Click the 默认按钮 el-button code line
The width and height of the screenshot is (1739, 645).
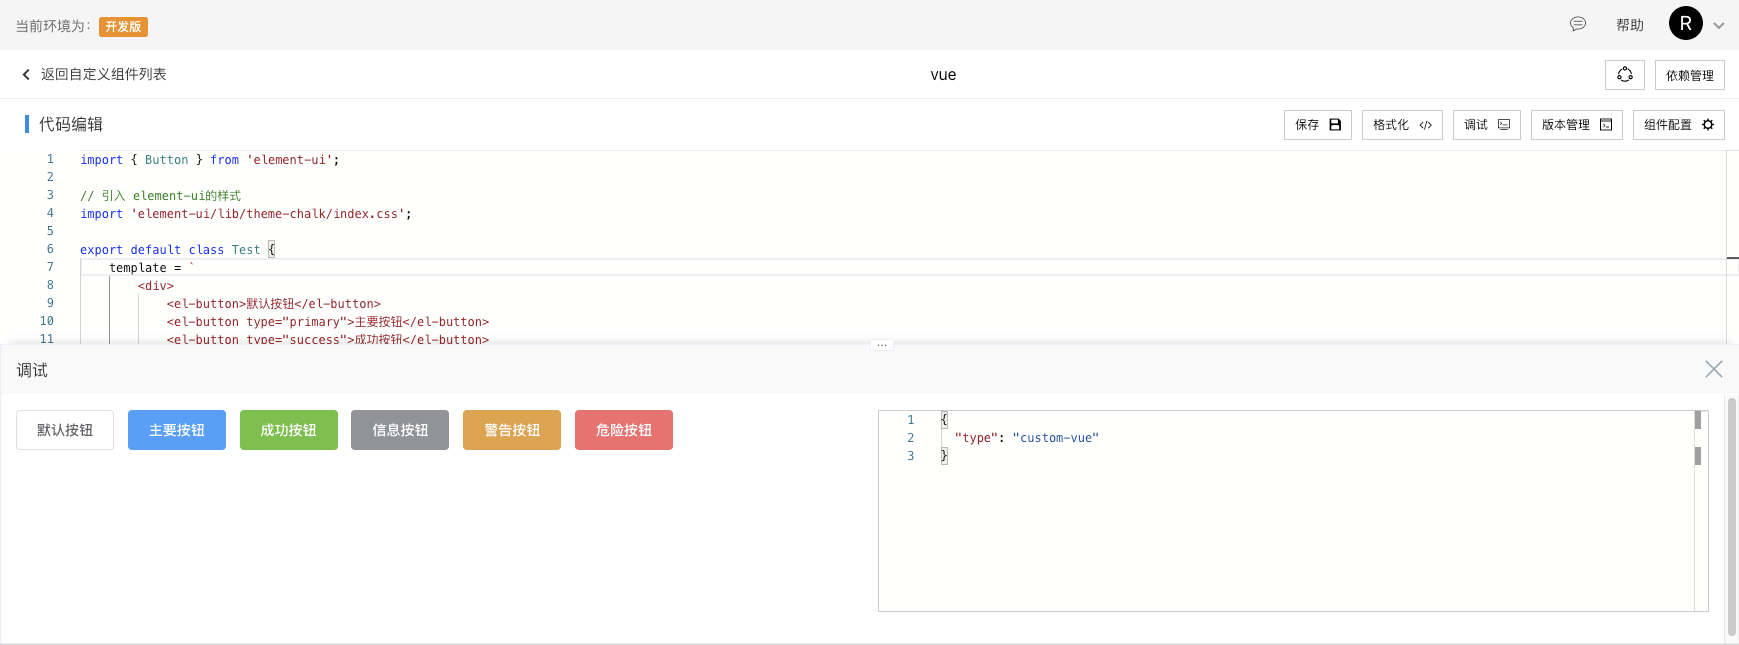click(274, 304)
